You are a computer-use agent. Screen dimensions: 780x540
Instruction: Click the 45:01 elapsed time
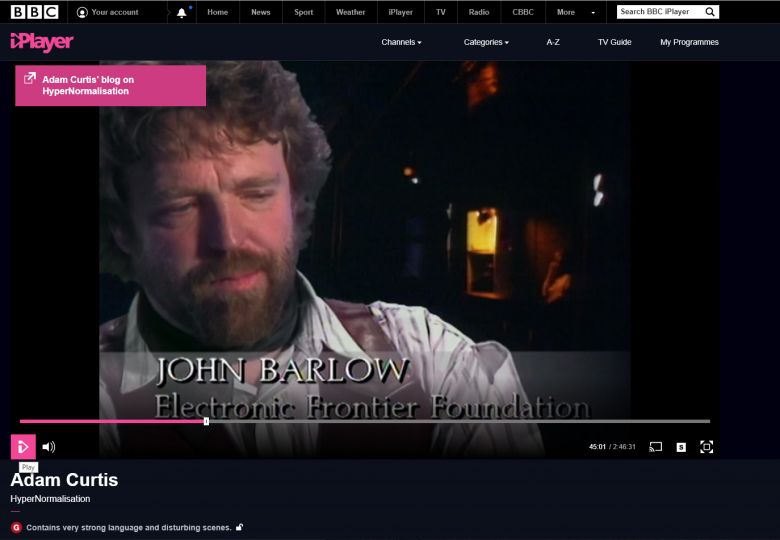tap(597, 447)
